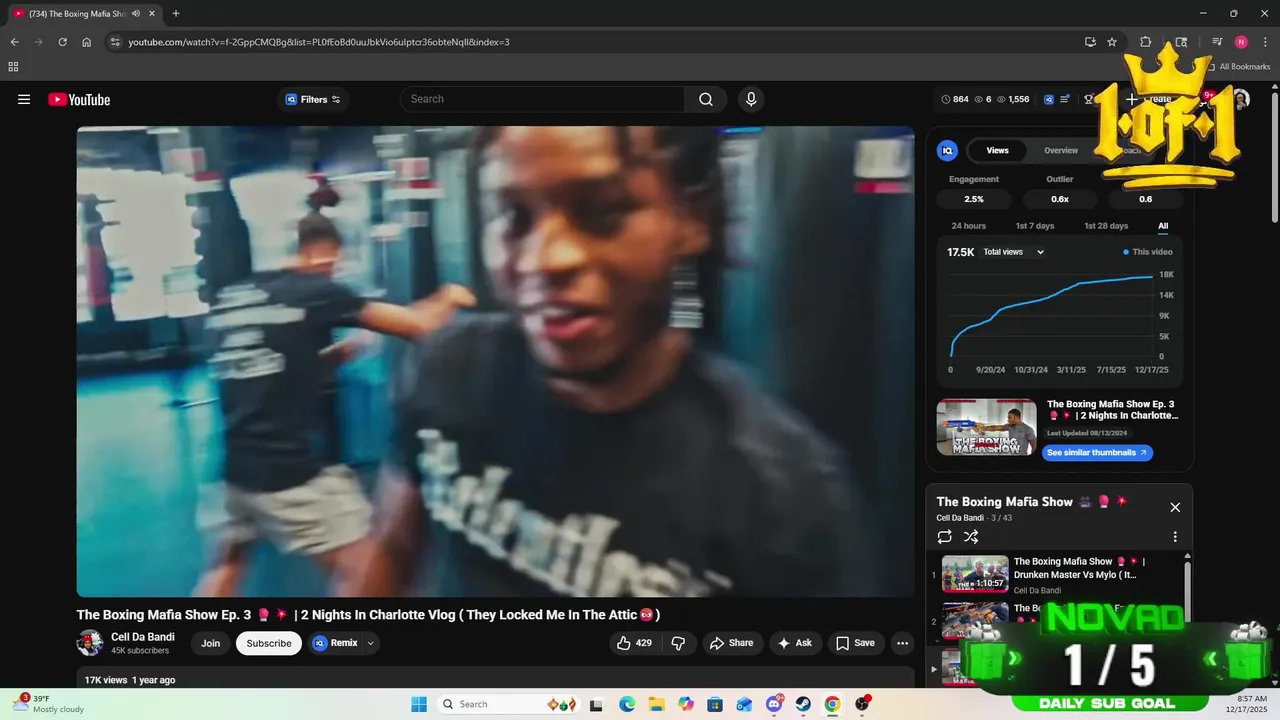Click the page vertical scrollbar
The image size is (1280, 720).
pyautogui.click(x=1275, y=160)
